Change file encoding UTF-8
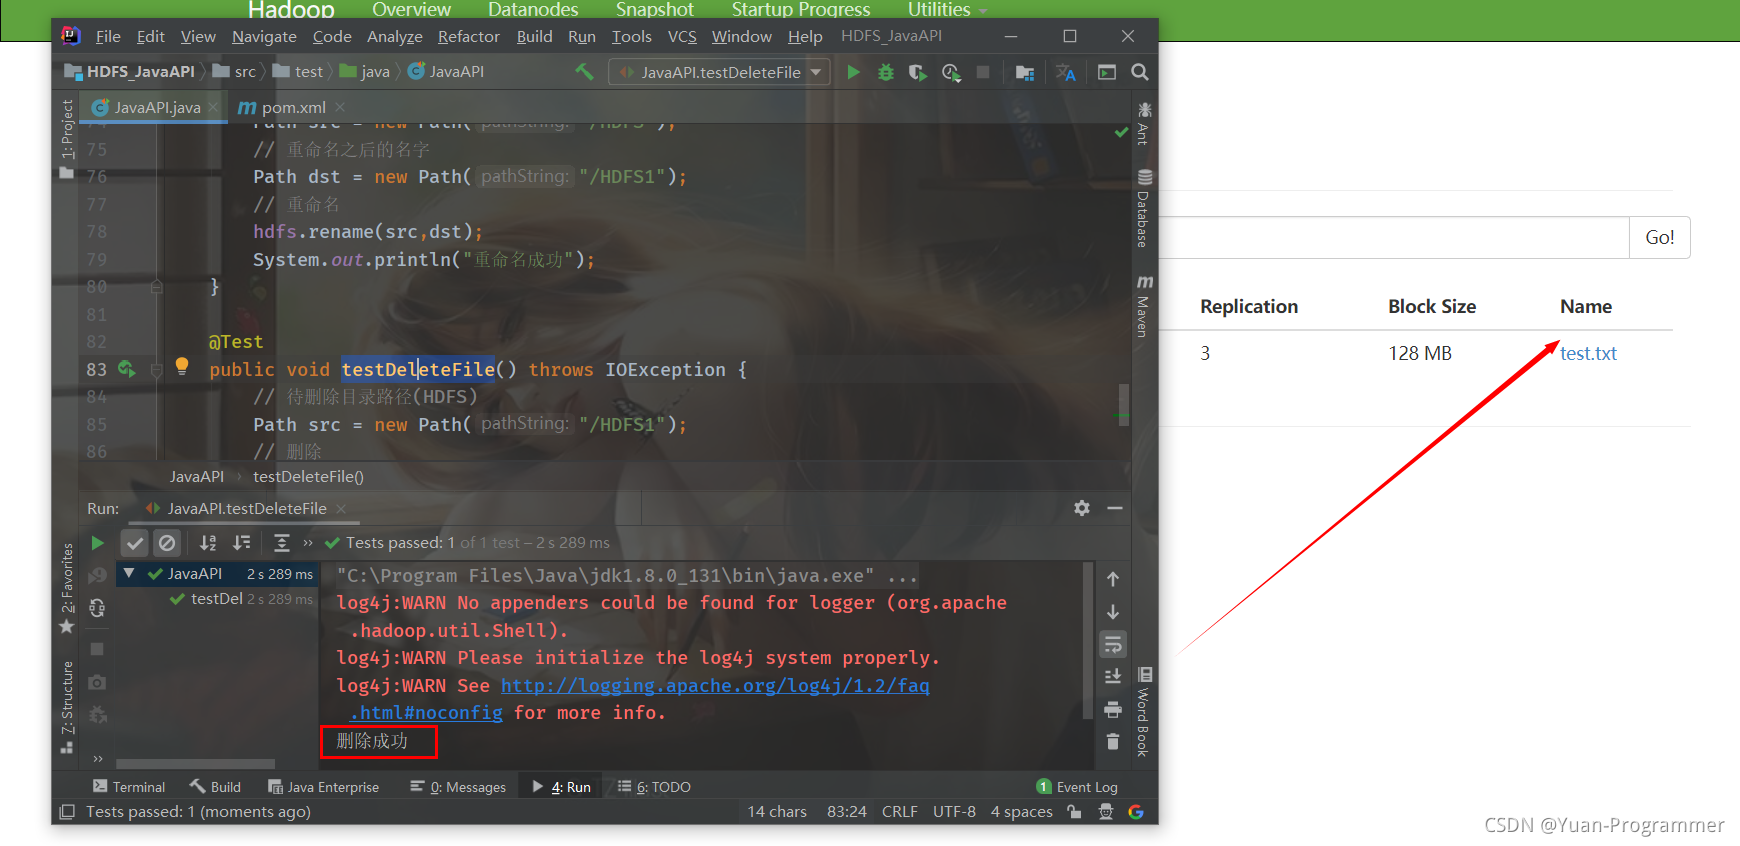 pyautogui.click(x=954, y=812)
